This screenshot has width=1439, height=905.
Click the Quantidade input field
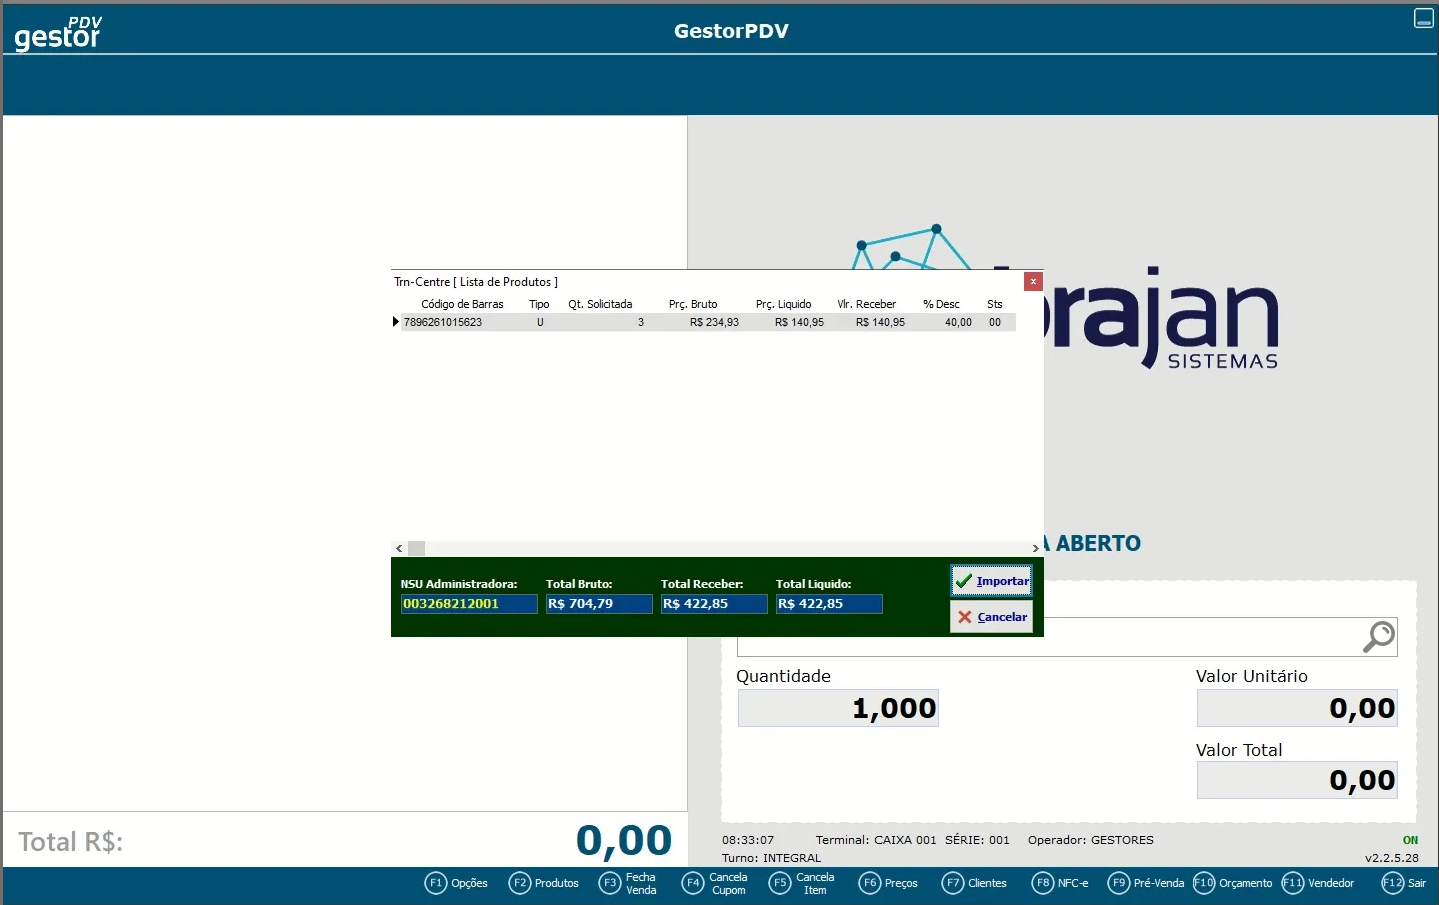(x=838, y=708)
